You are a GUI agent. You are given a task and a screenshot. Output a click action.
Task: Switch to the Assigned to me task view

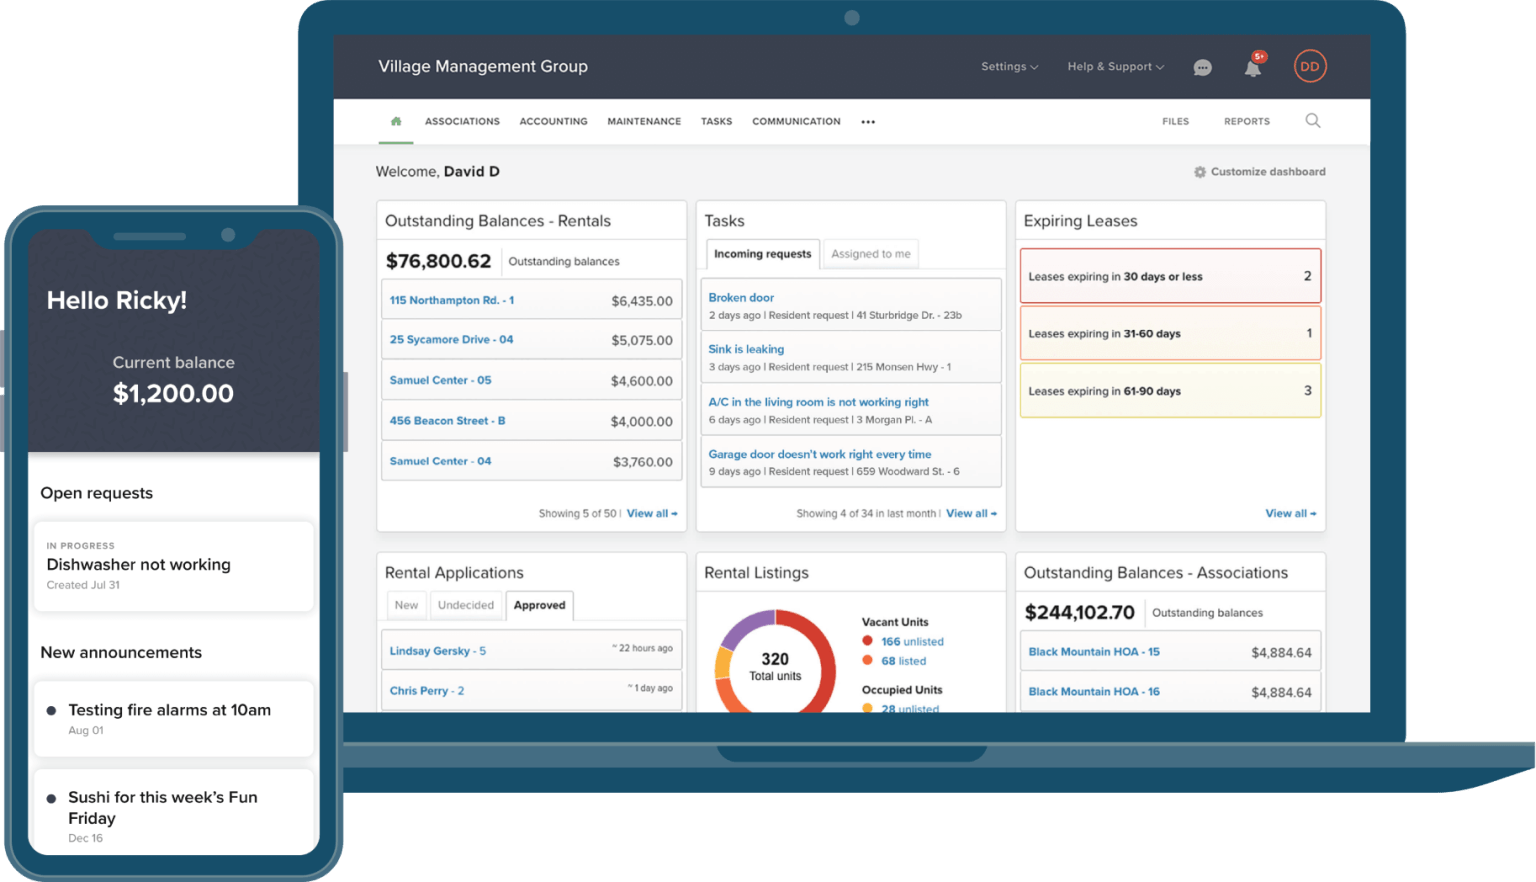pos(870,253)
